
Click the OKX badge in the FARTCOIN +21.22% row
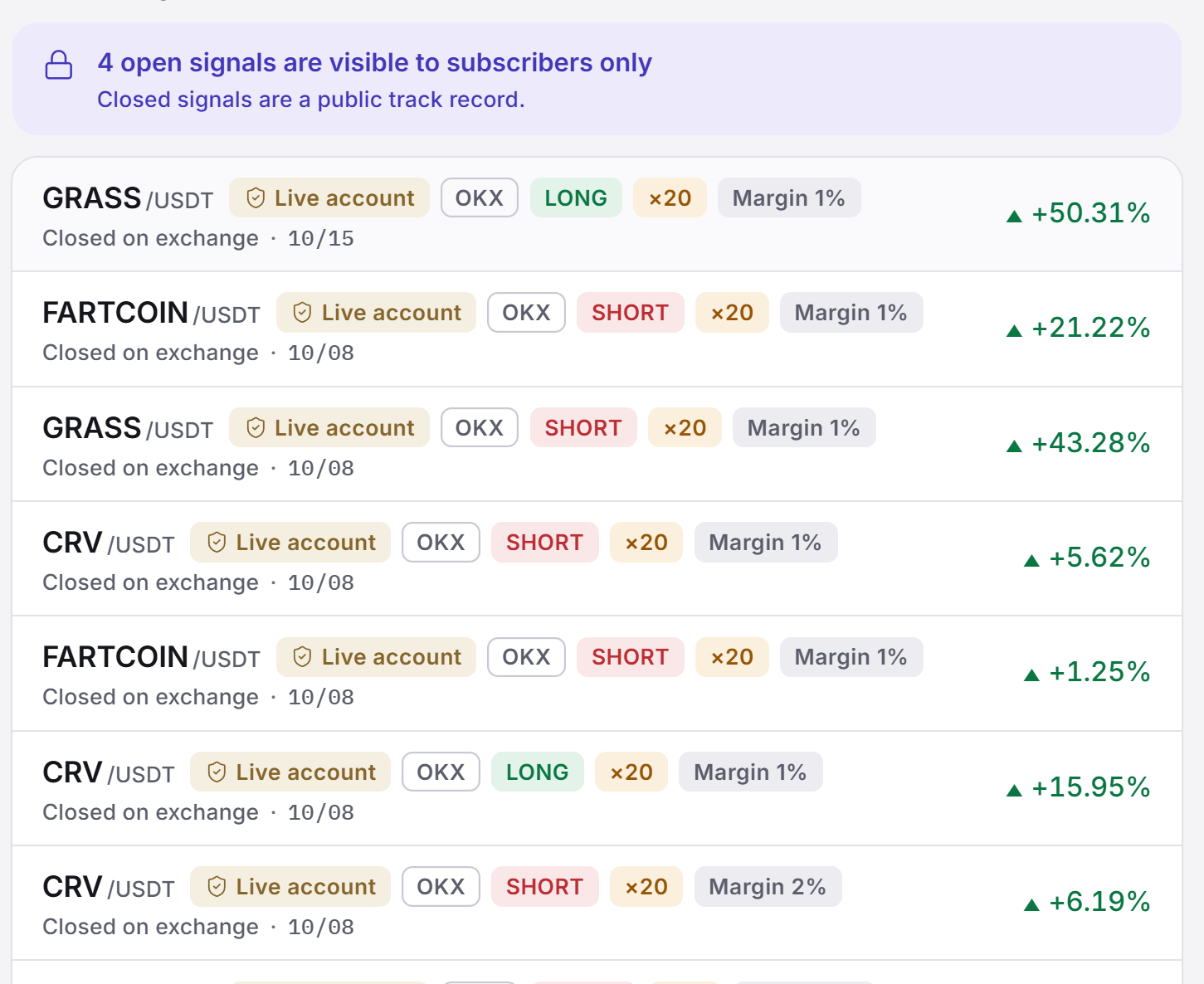click(x=527, y=313)
